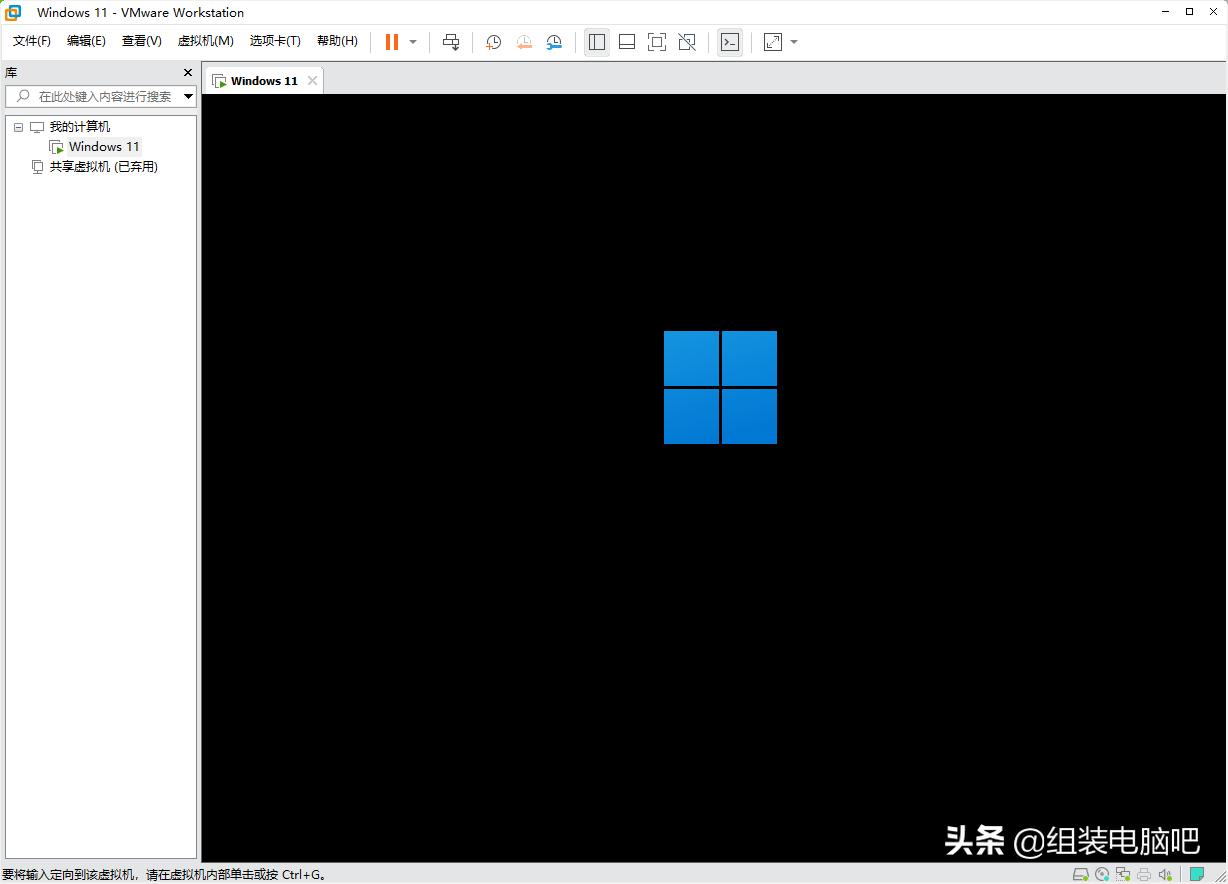The image size is (1228, 884).
Task: Toggle the thumbnail bar display
Action: (x=627, y=42)
